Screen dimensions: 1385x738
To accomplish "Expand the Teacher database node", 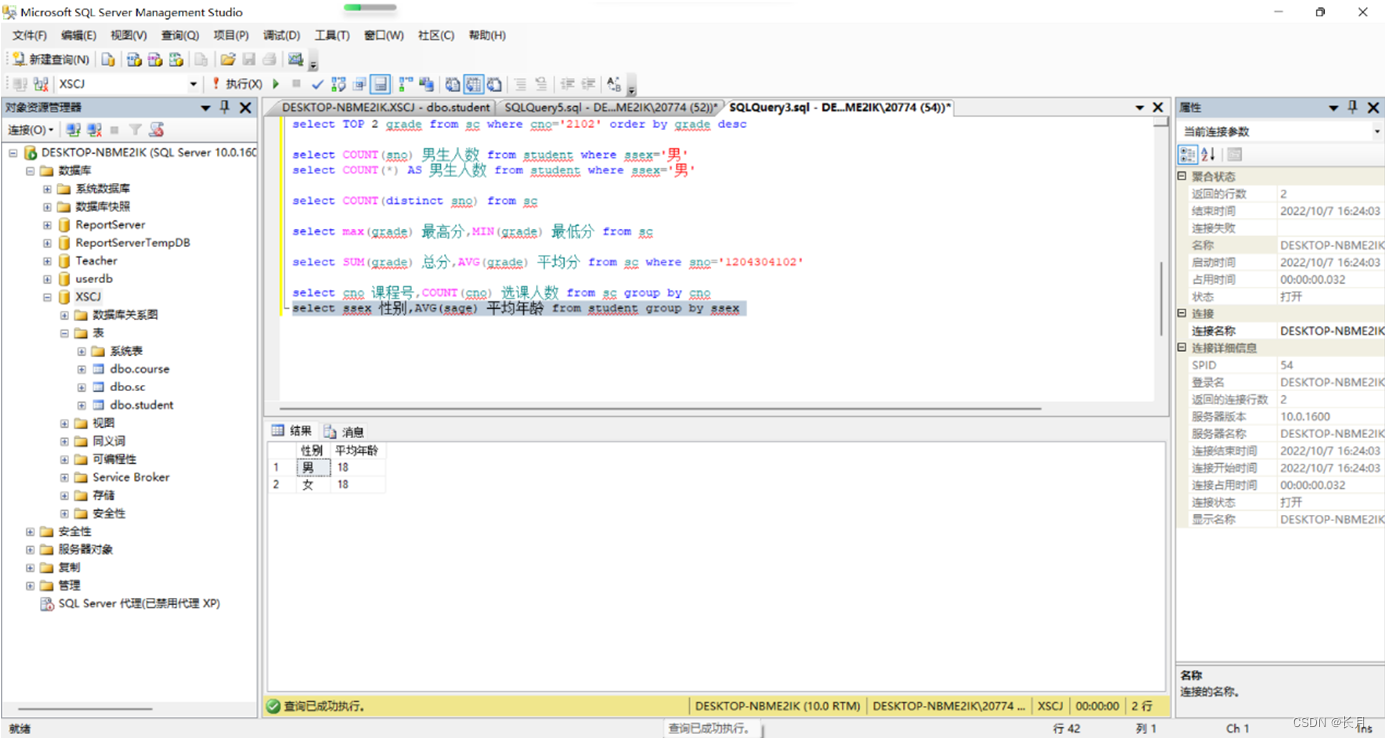I will (47, 261).
